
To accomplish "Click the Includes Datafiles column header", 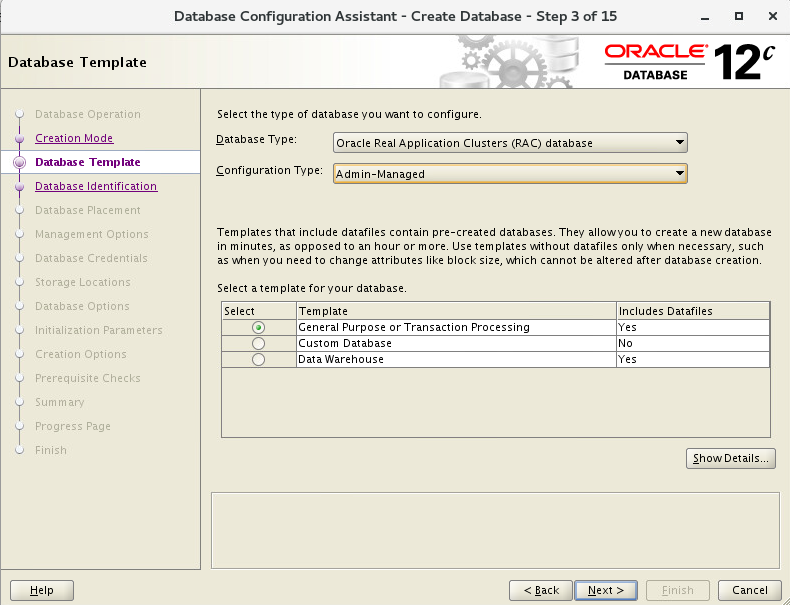I will point(693,311).
